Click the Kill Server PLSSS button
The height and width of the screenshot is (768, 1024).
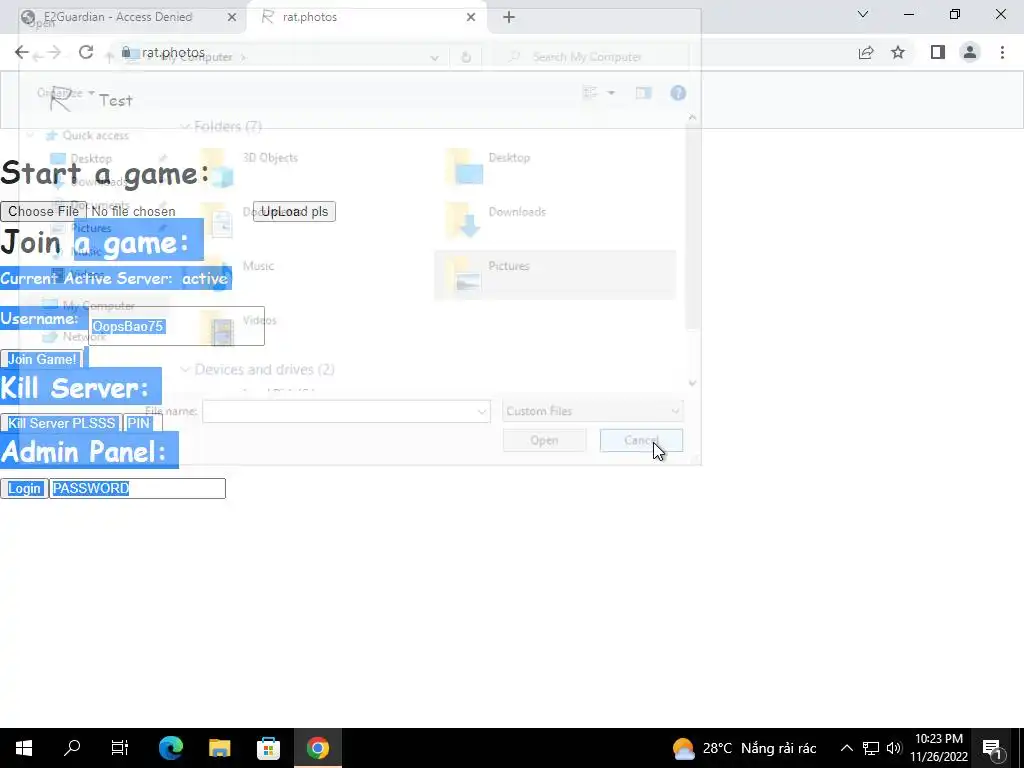pyautogui.click(x=61, y=423)
